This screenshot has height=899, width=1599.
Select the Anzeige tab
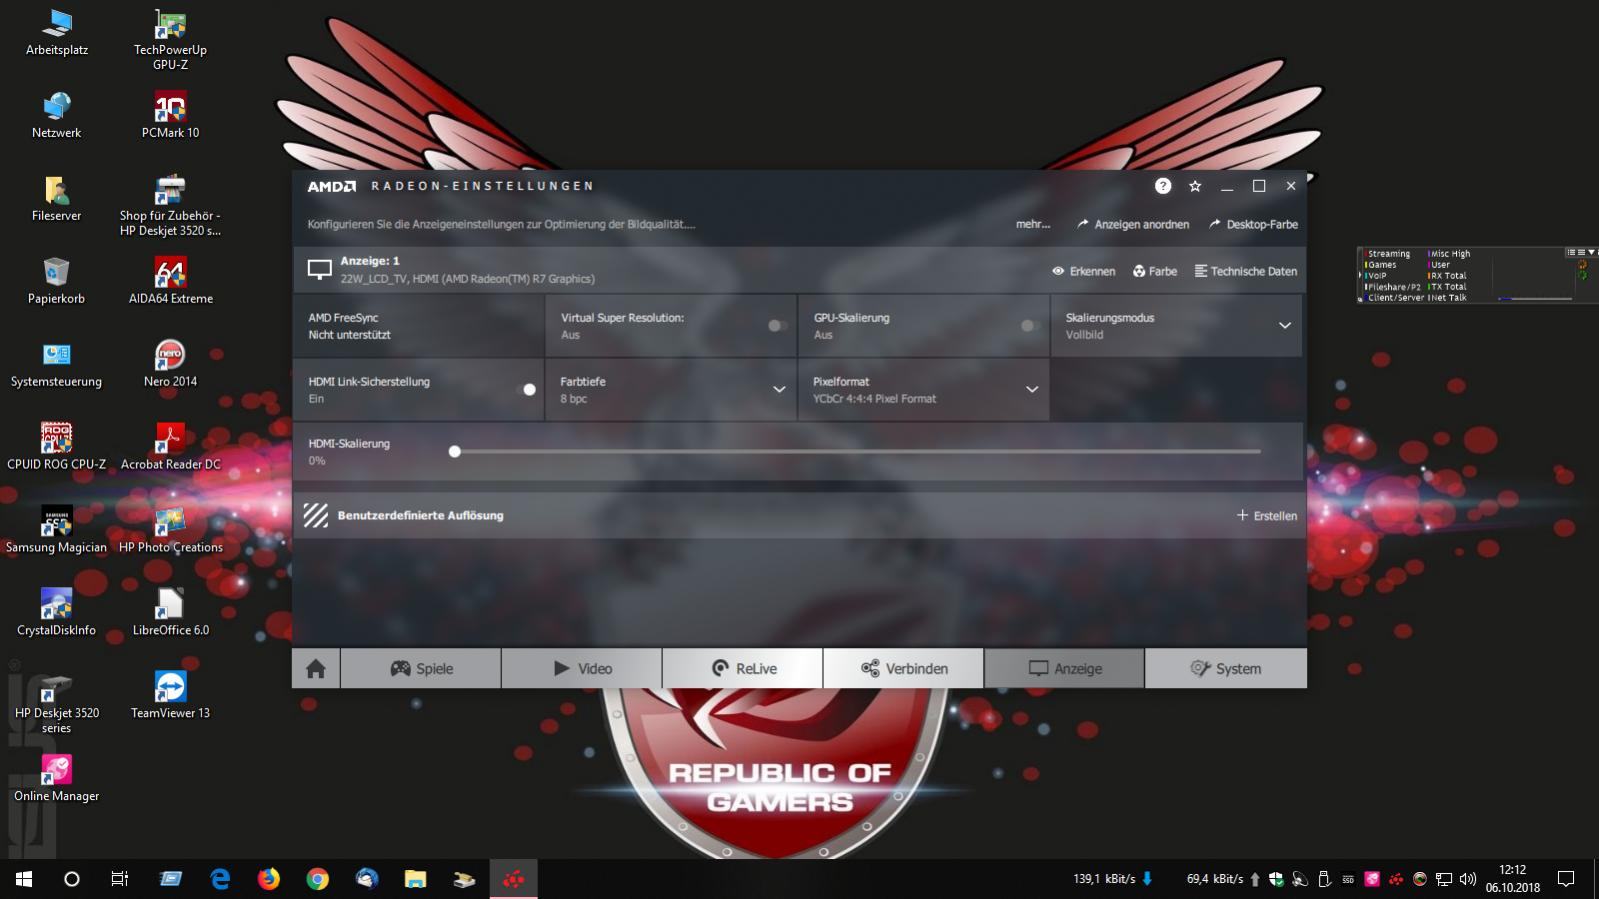[1065, 669]
